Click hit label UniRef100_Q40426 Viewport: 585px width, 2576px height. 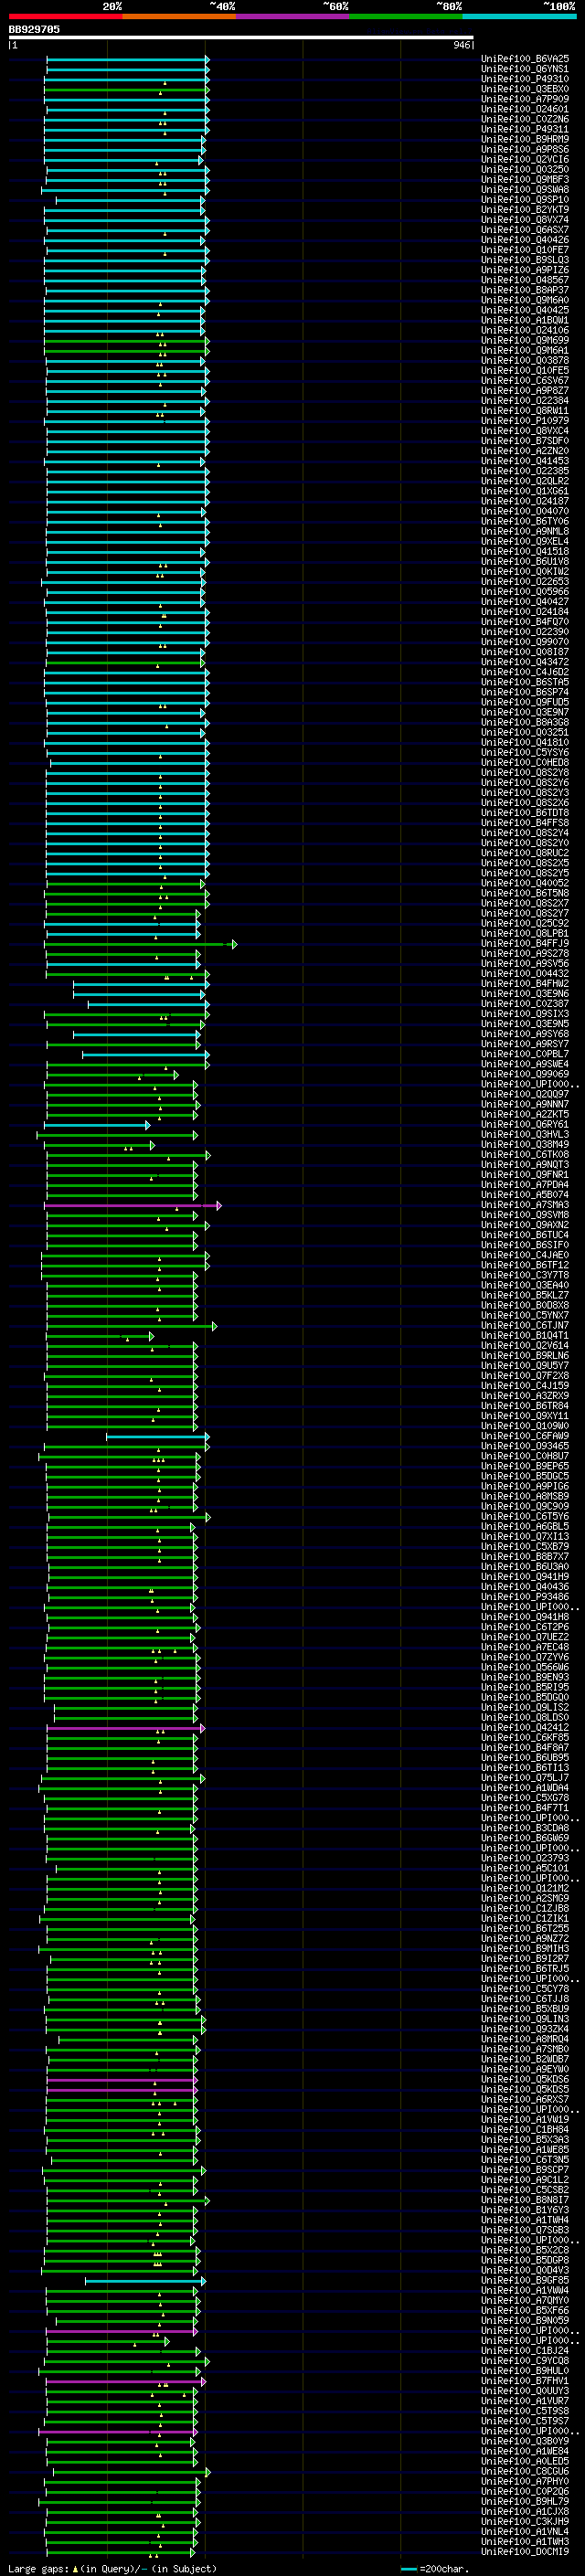click(x=525, y=240)
